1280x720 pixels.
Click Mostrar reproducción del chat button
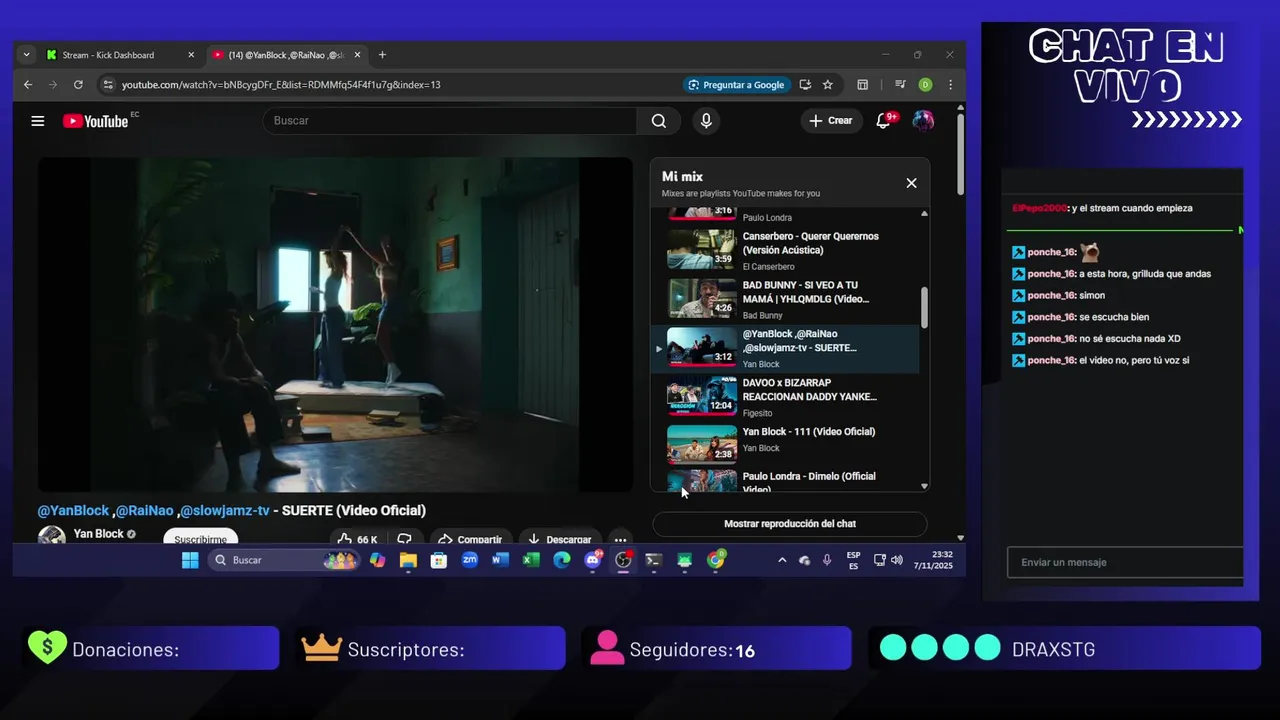coord(790,524)
